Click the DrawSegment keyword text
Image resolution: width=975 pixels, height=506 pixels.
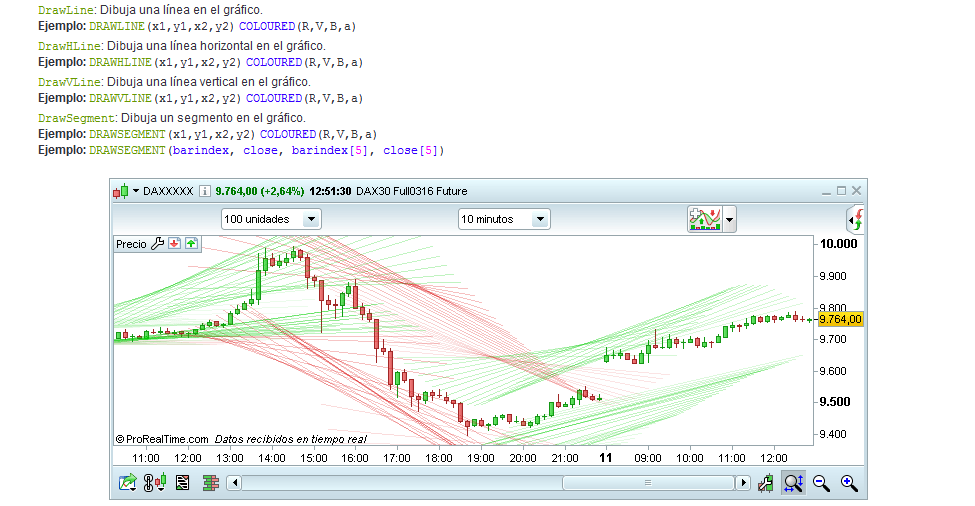76,119
